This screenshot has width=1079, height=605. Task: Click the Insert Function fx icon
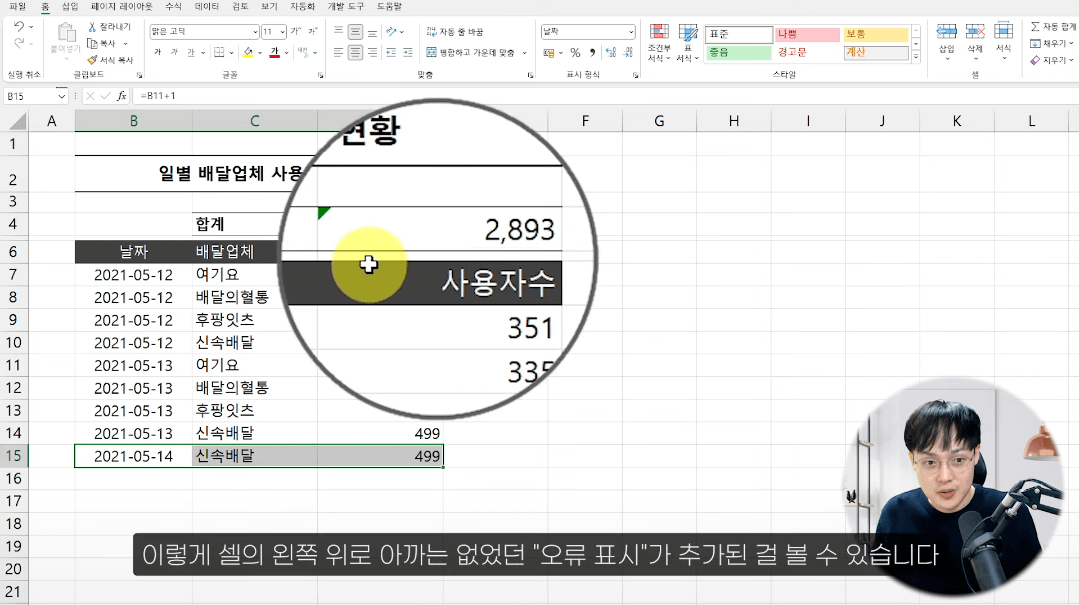click(122, 96)
